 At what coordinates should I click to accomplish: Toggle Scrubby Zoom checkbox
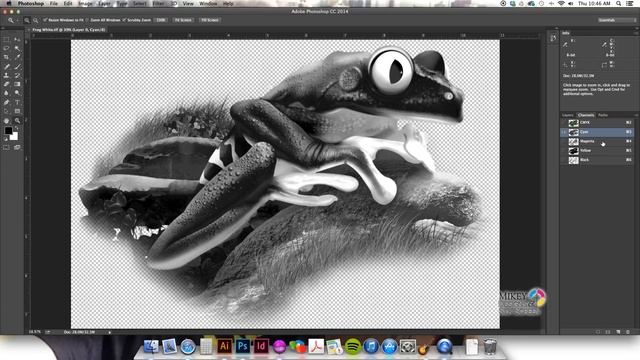click(x=124, y=20)
